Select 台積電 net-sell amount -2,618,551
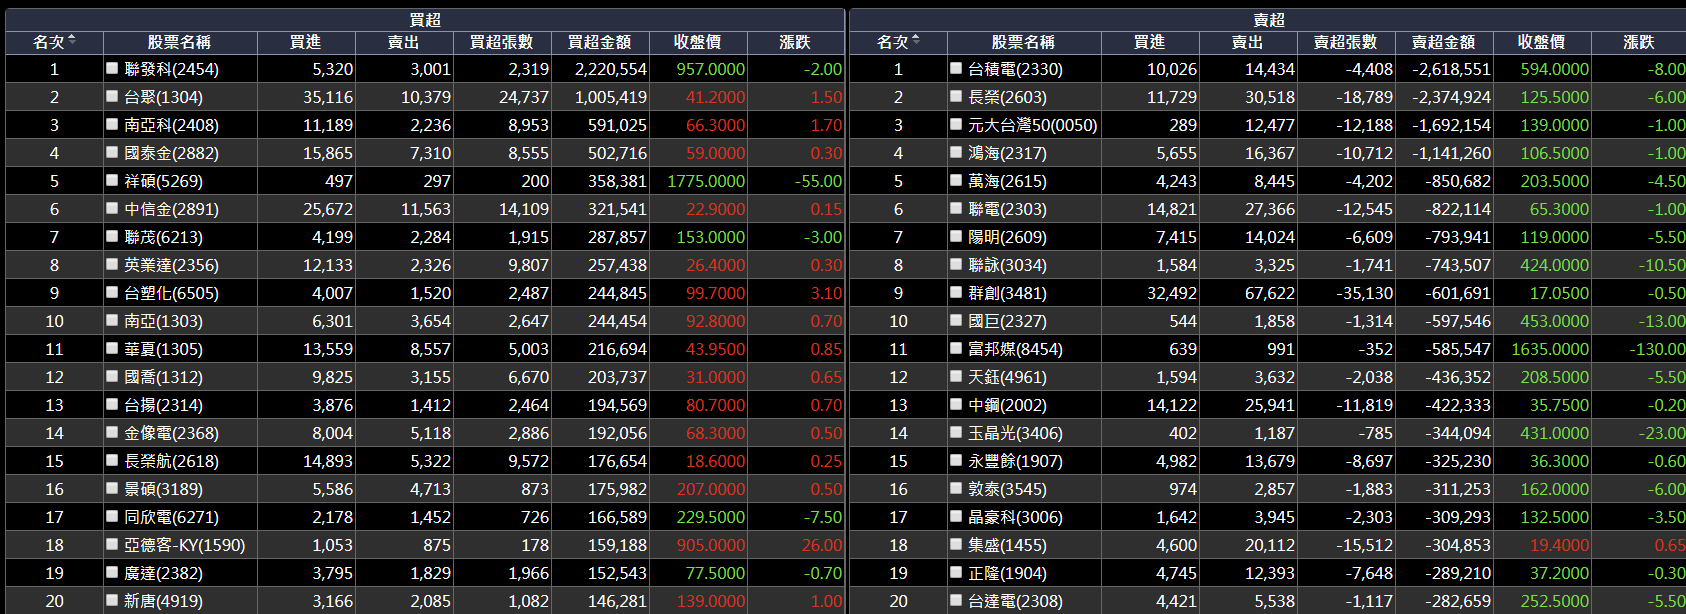 tap(1451, 69)
